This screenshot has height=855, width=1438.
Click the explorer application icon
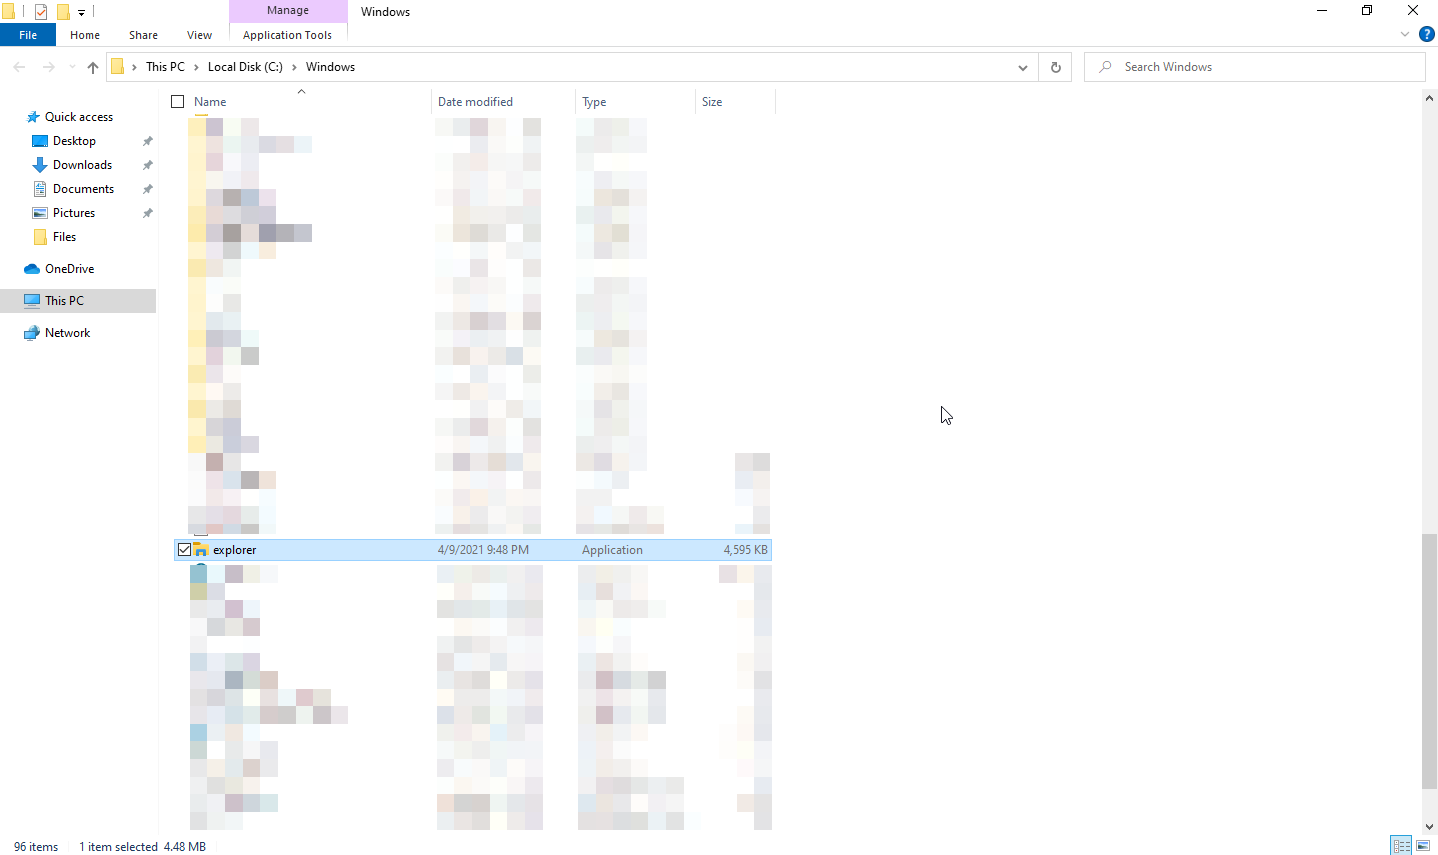coord(201,550)
